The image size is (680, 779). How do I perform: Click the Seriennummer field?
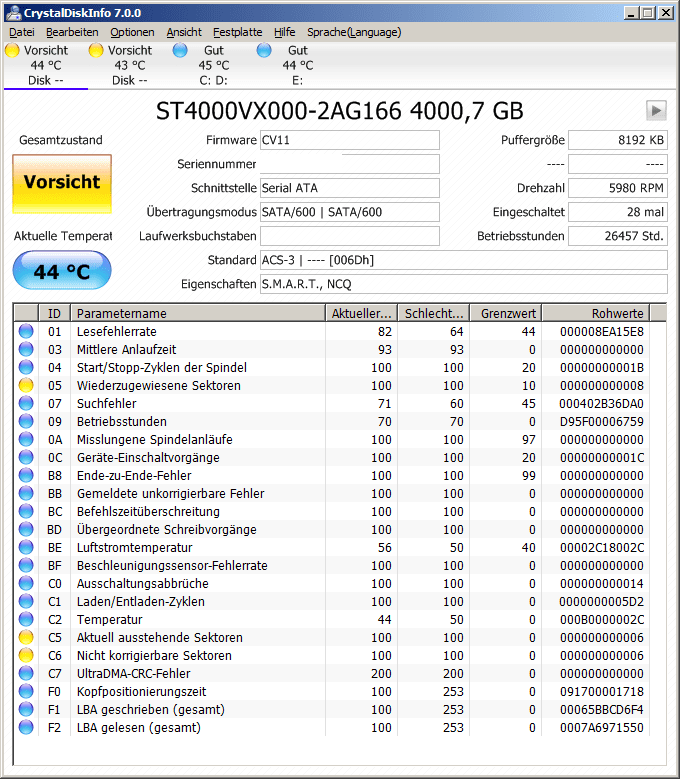tap(350, 164)
